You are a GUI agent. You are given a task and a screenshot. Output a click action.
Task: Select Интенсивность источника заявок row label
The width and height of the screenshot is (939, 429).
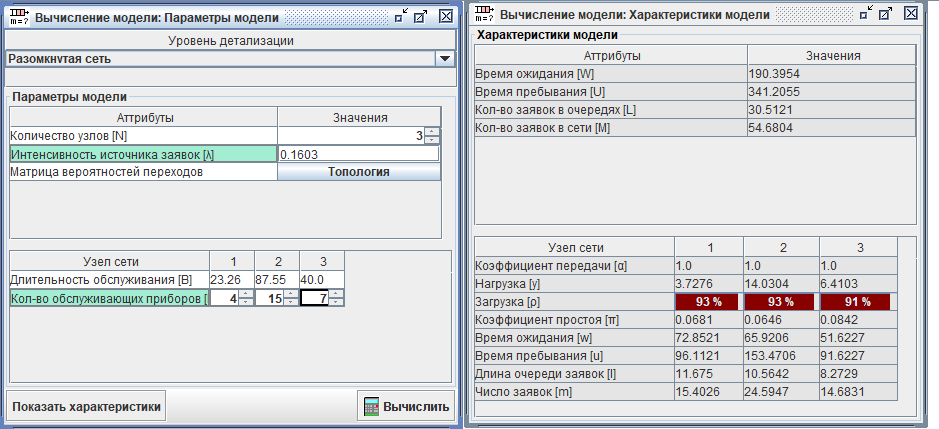click(x=144, y=154)
